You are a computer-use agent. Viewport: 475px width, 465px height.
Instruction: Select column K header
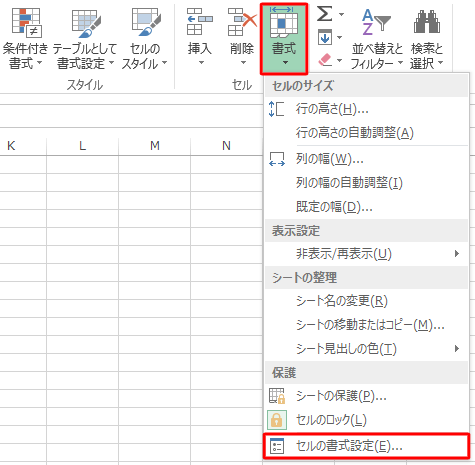pyautogui.click(x=11, y=146)
